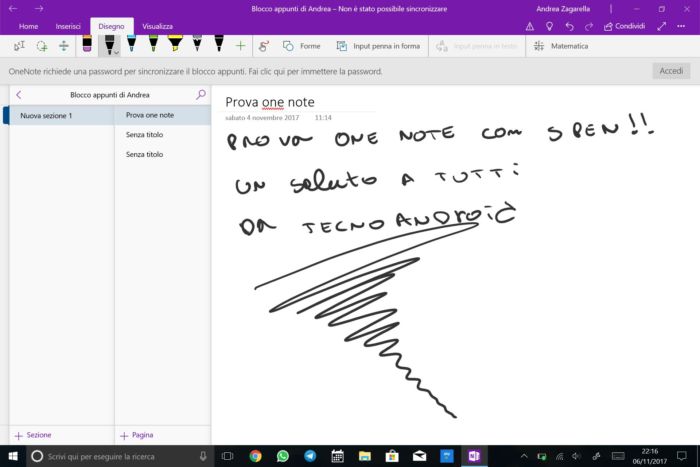
Task: Click the page date sabato 4 novembre 2017
Action: tap(262, 118)
